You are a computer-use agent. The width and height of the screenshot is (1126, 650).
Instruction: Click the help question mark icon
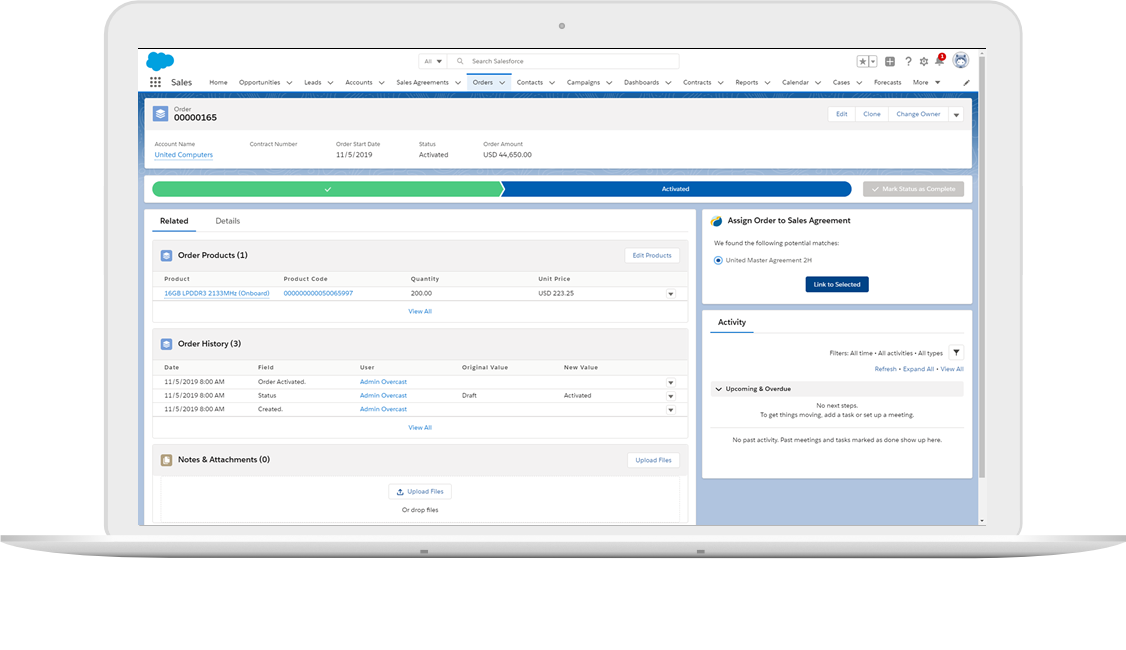pos(908,61)
